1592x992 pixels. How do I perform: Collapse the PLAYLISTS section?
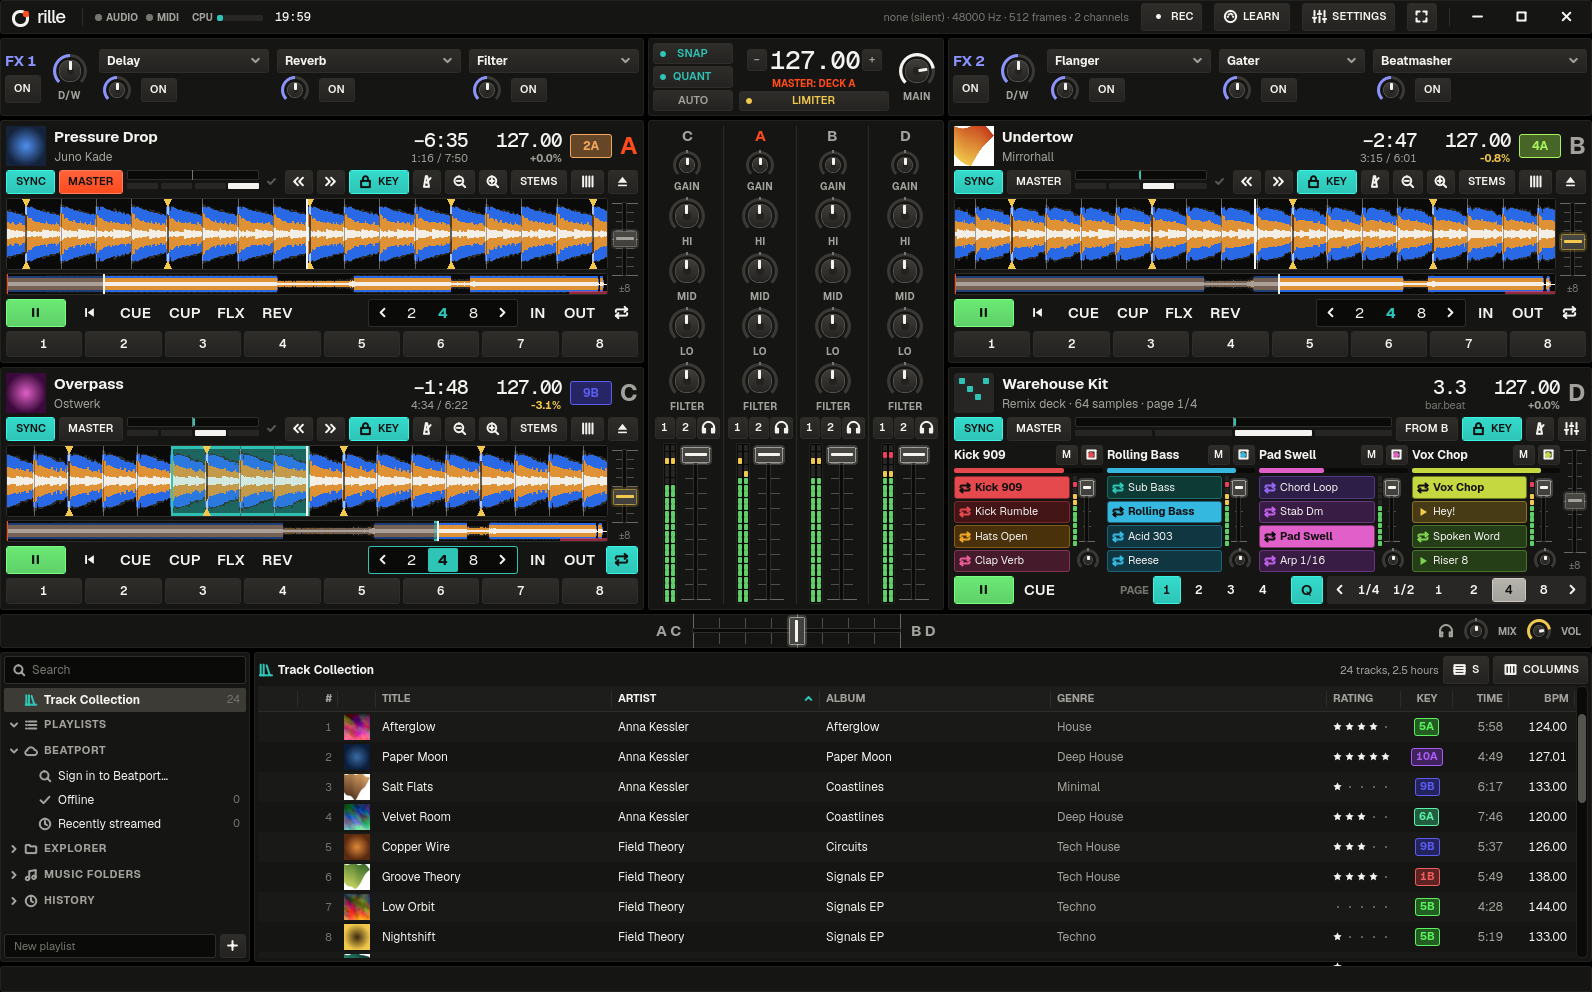coord(14,725)
